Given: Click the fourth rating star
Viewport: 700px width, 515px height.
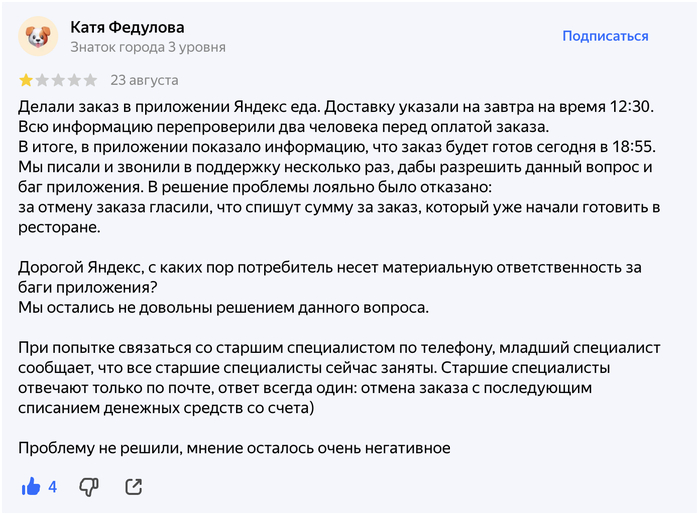Looking at the screenshot, I should click(x=74, y=80).
